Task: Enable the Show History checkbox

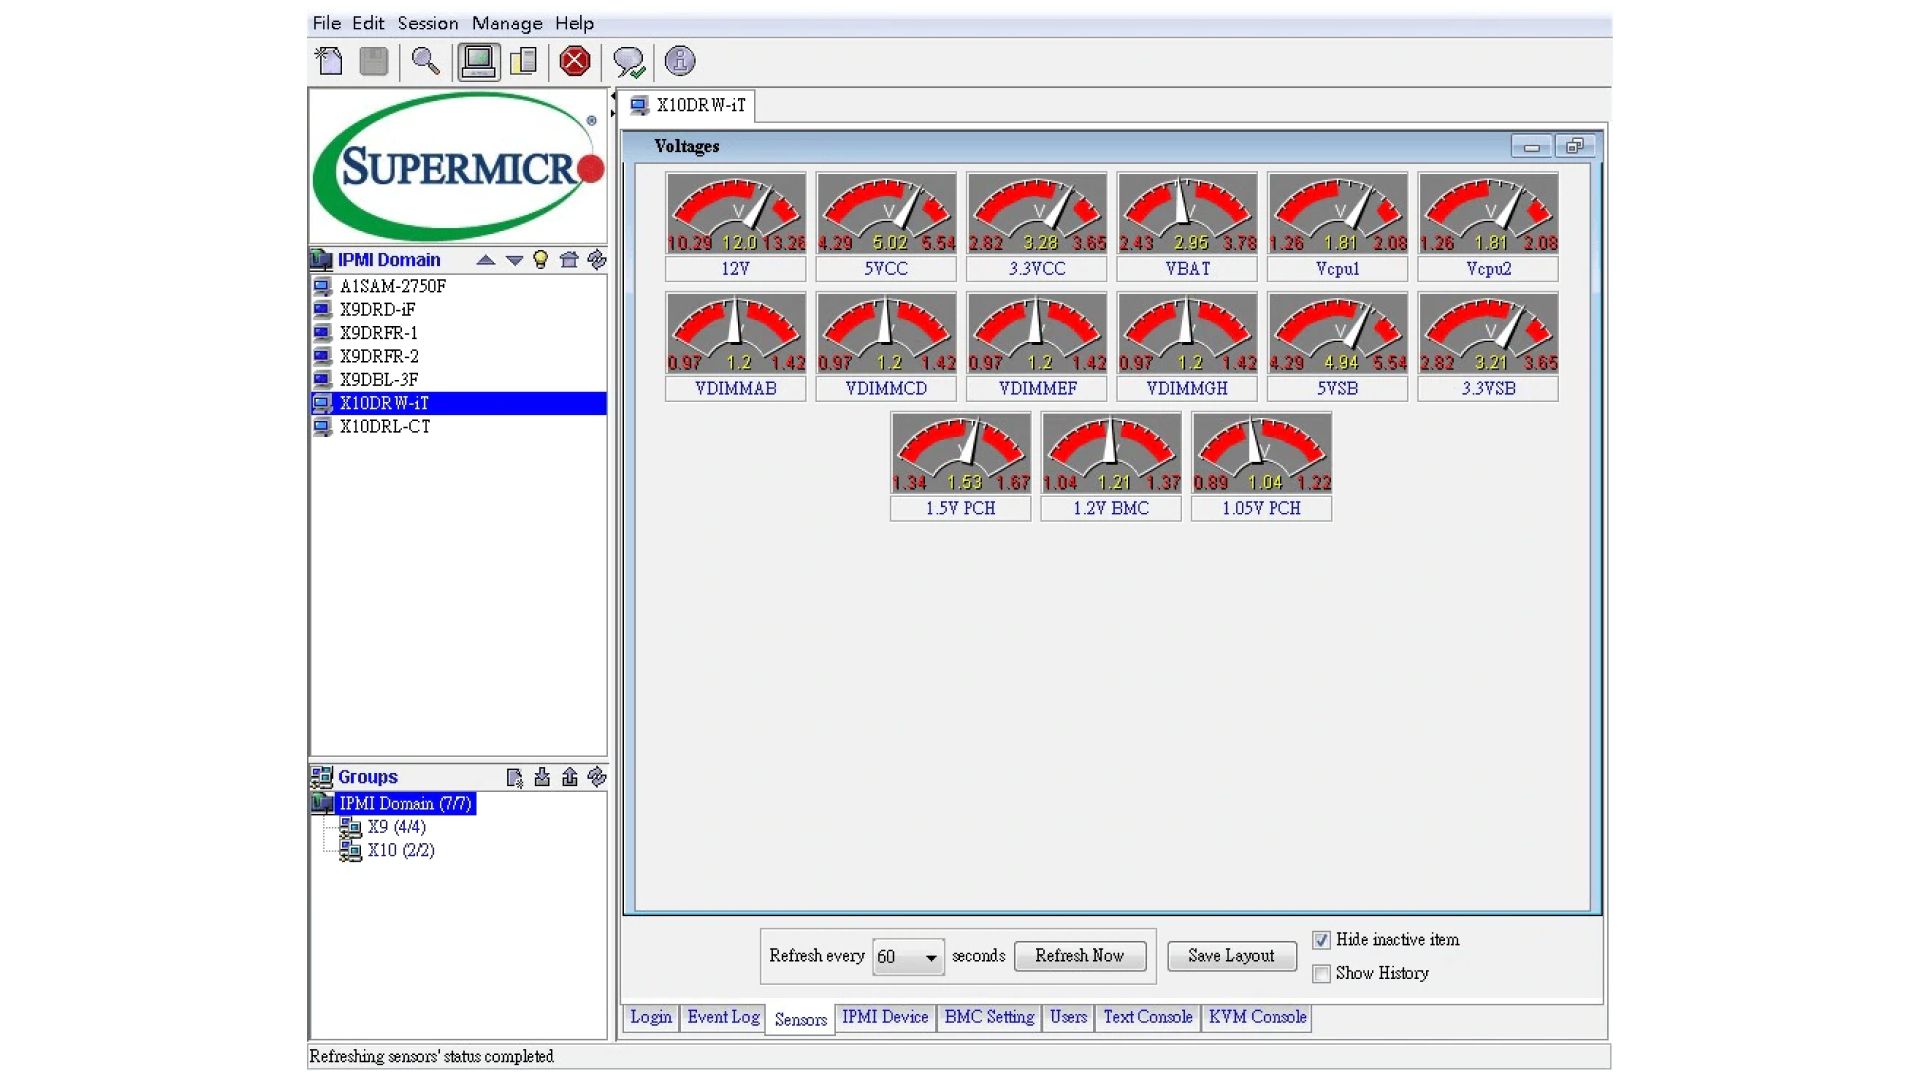Action: tap(1321, 974)
